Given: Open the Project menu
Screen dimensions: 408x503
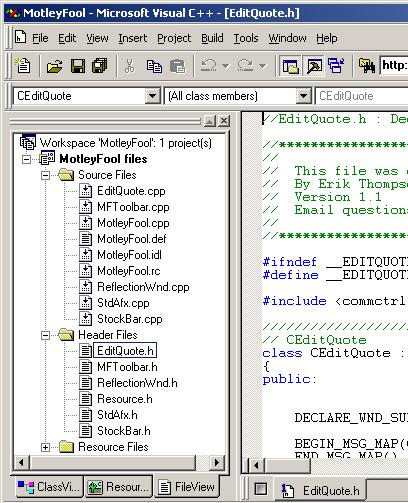Looking at the screenshot, I should pos(174,38).
